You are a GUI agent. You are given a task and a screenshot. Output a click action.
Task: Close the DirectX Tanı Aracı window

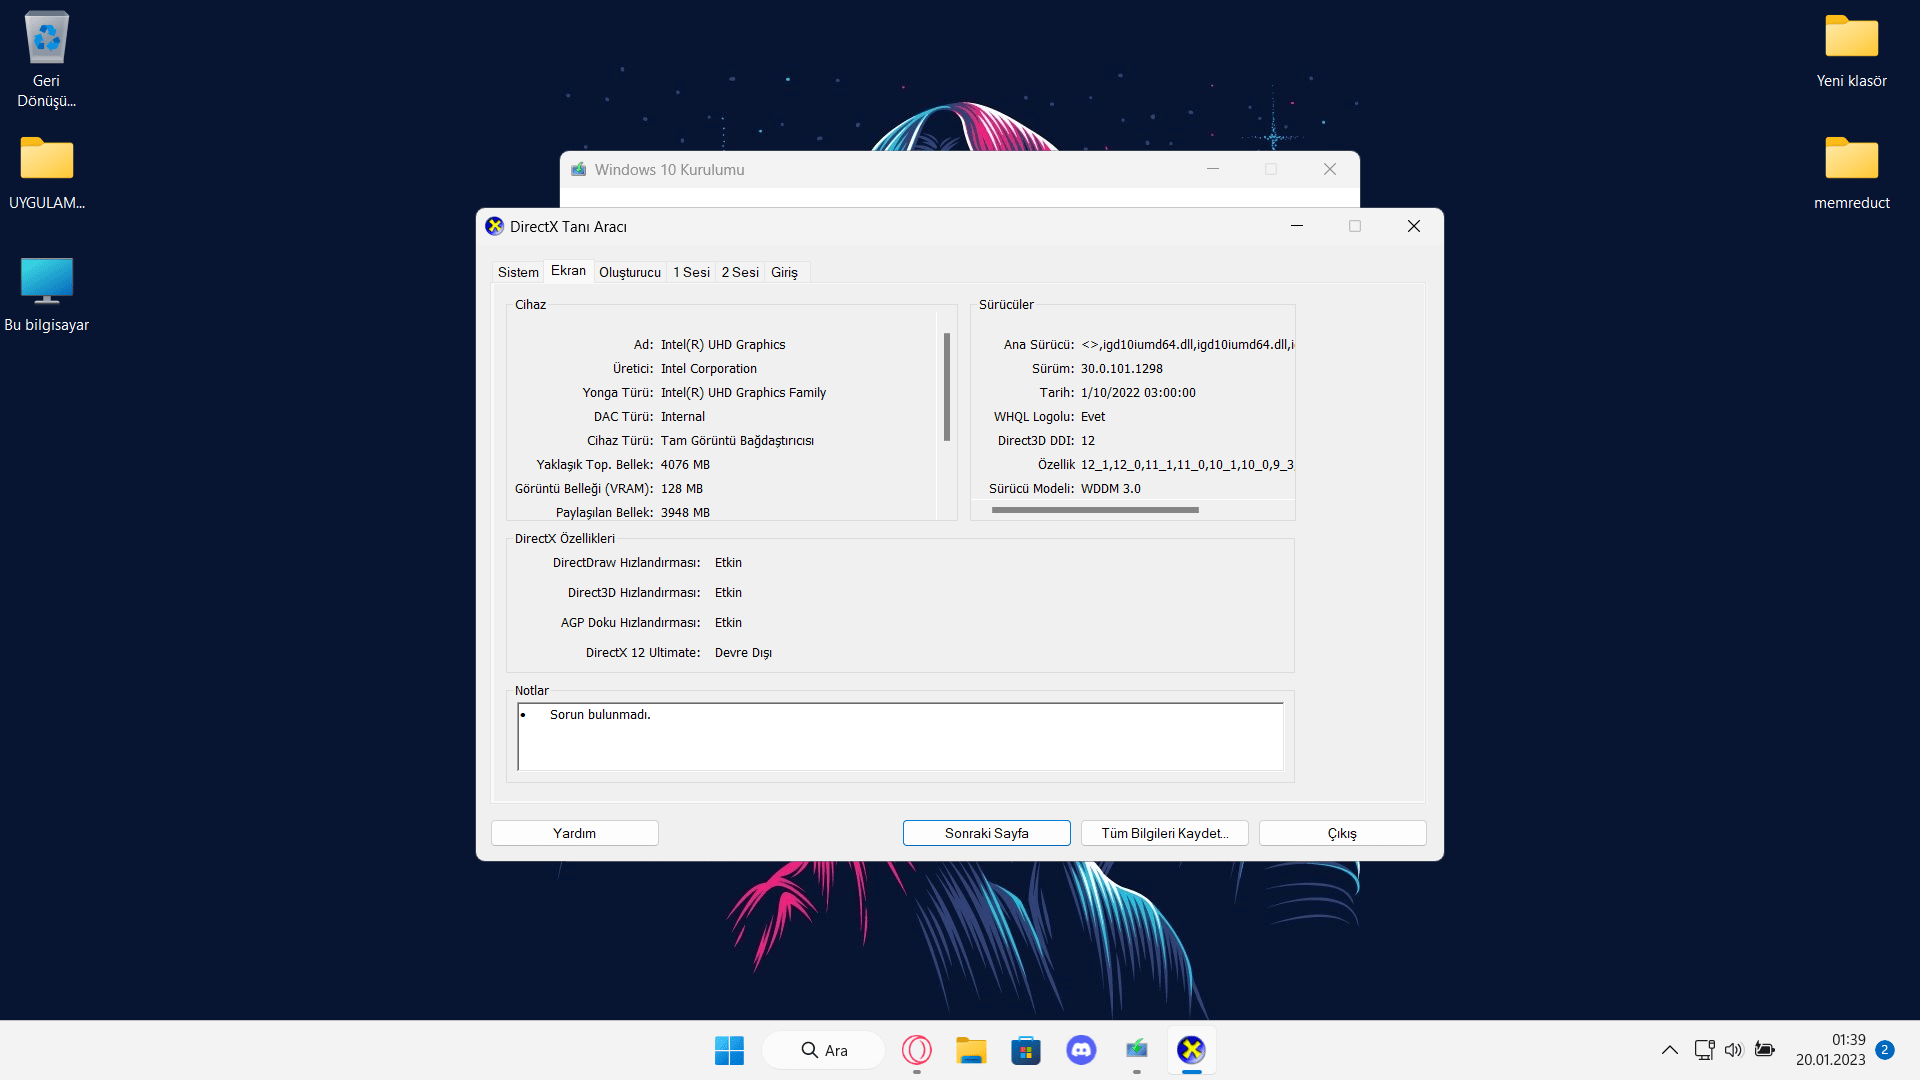(1414, 226)
